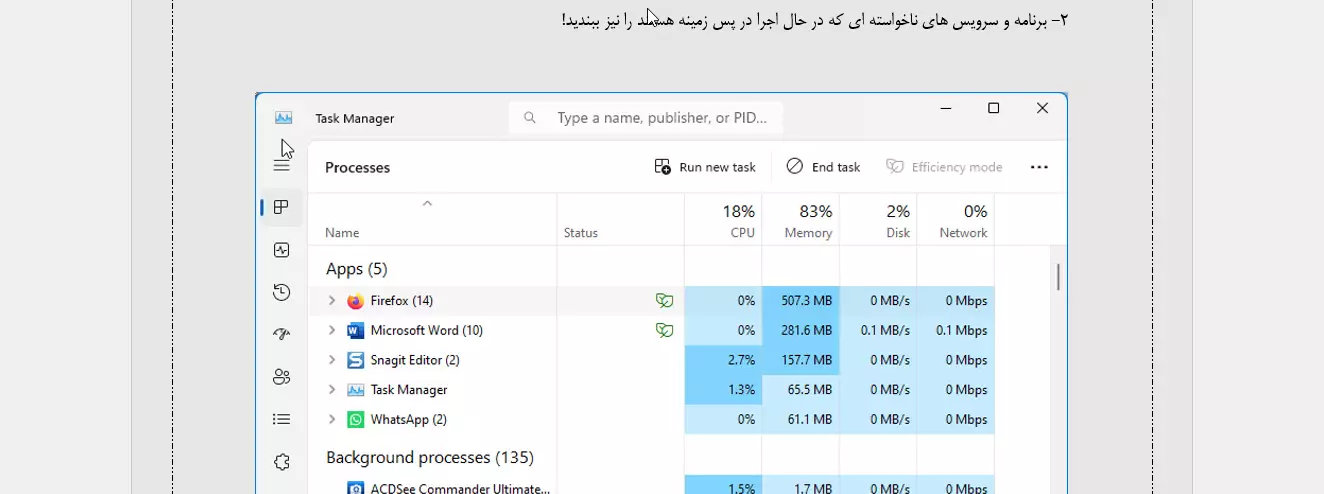
Task: Open Startup apps sidebar icon
Action: [282, 335]
